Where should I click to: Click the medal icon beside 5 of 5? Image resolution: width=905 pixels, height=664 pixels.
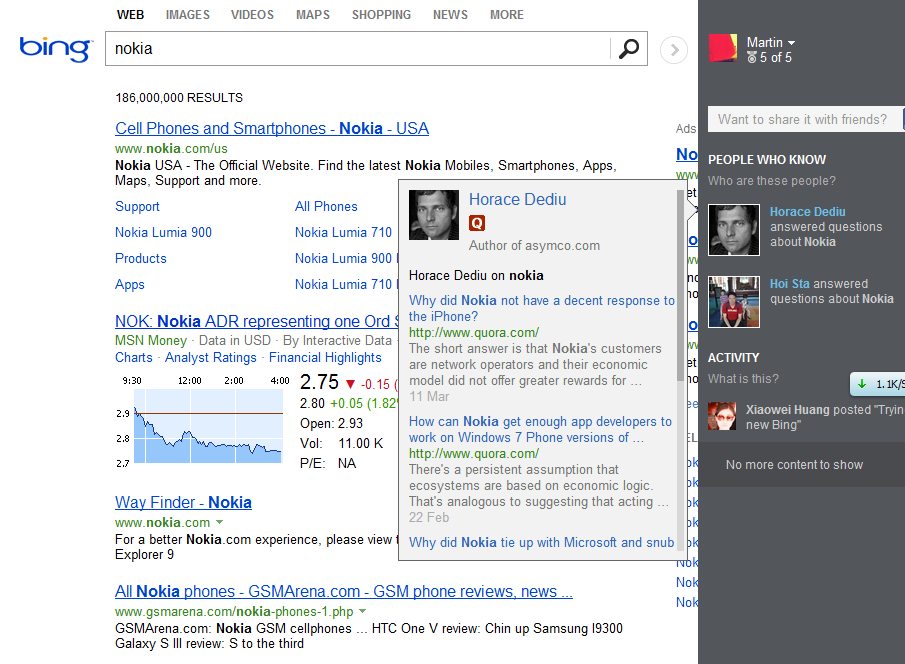(751, 58)
